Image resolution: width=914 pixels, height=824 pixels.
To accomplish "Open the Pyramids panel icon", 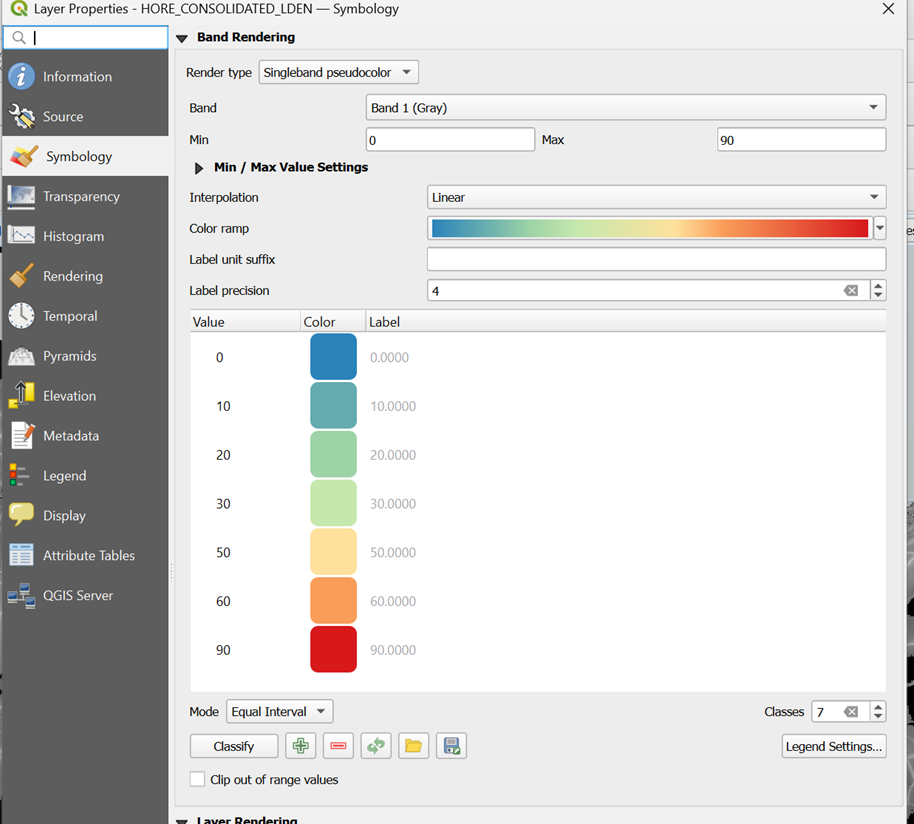I will click(22, 356).
